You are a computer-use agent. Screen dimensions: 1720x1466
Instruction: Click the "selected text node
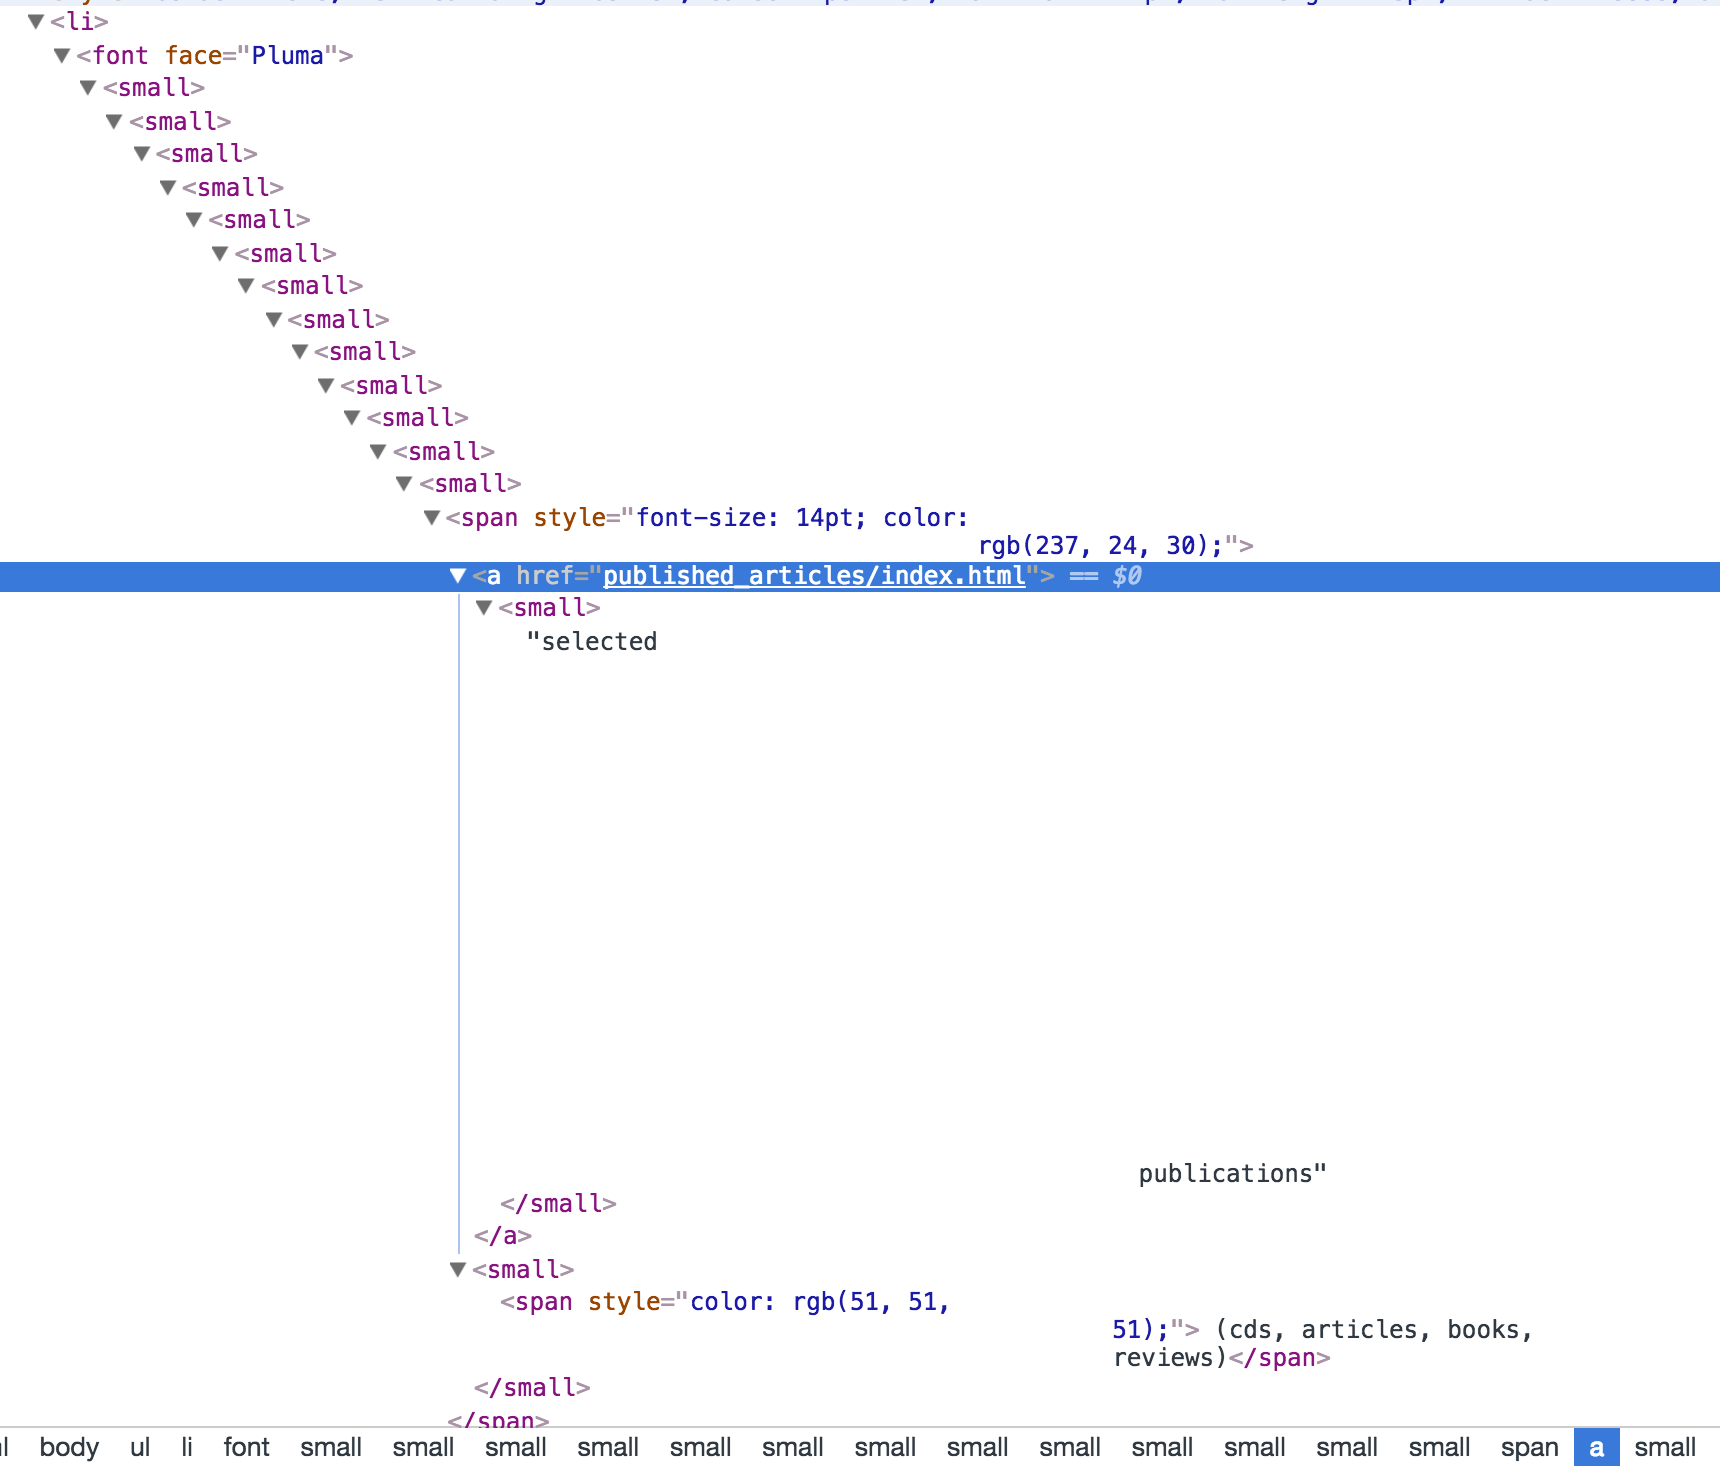(x=592, y=642)
